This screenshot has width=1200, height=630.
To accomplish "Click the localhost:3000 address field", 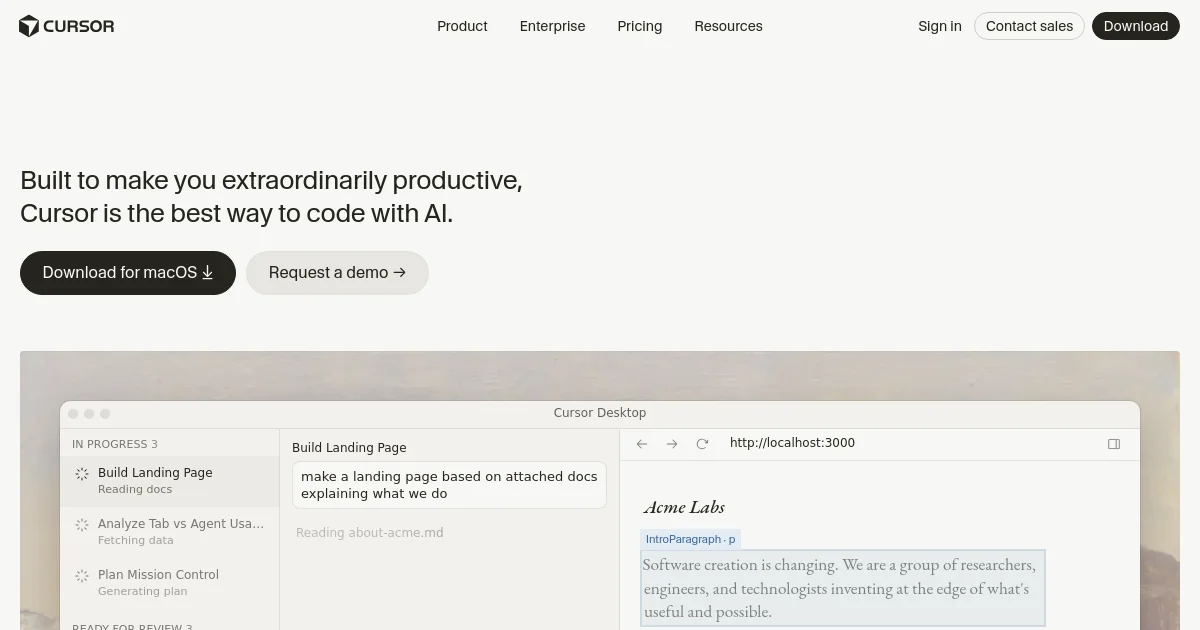I will click(792, 443).
